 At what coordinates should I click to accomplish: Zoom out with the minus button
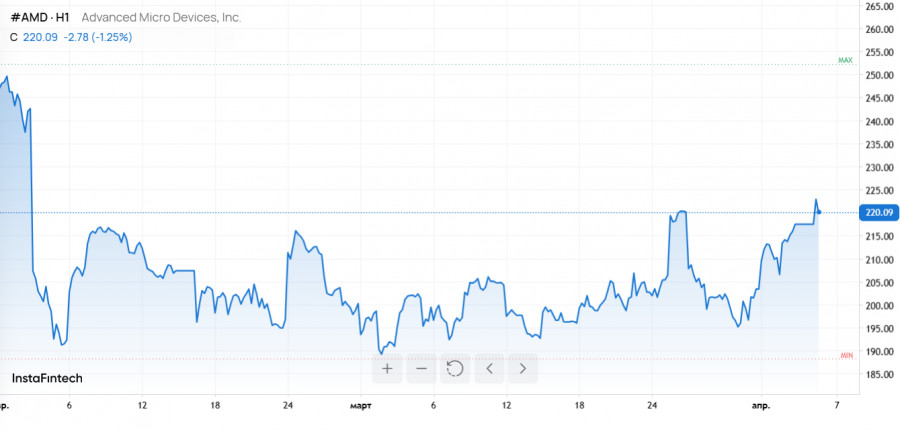click(x=421, y=368)
